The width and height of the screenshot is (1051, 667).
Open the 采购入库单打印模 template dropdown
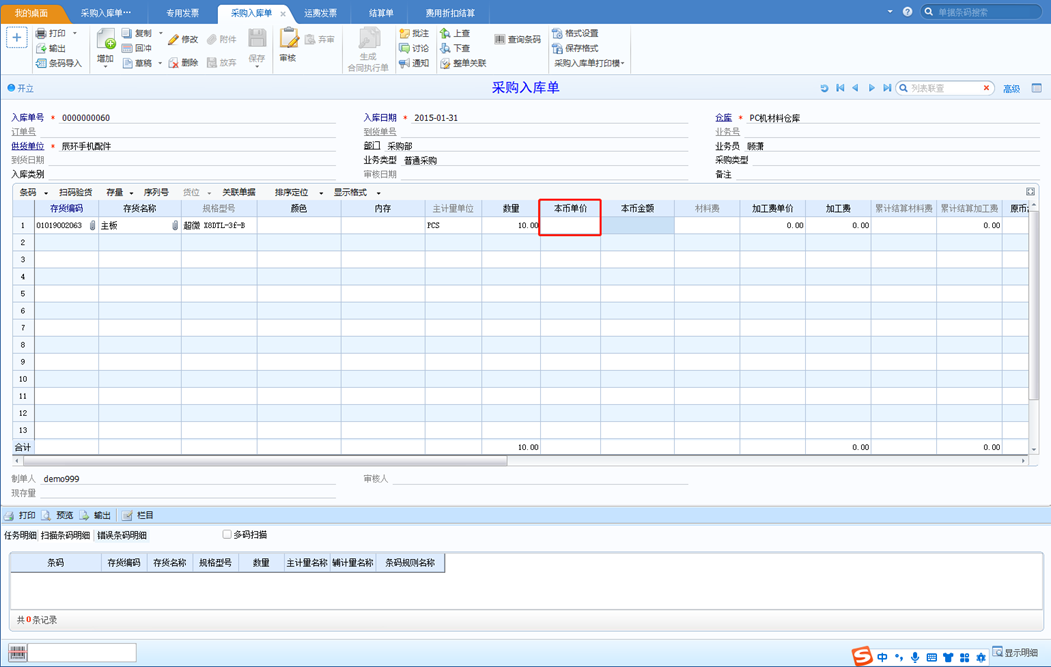point(589,63)
